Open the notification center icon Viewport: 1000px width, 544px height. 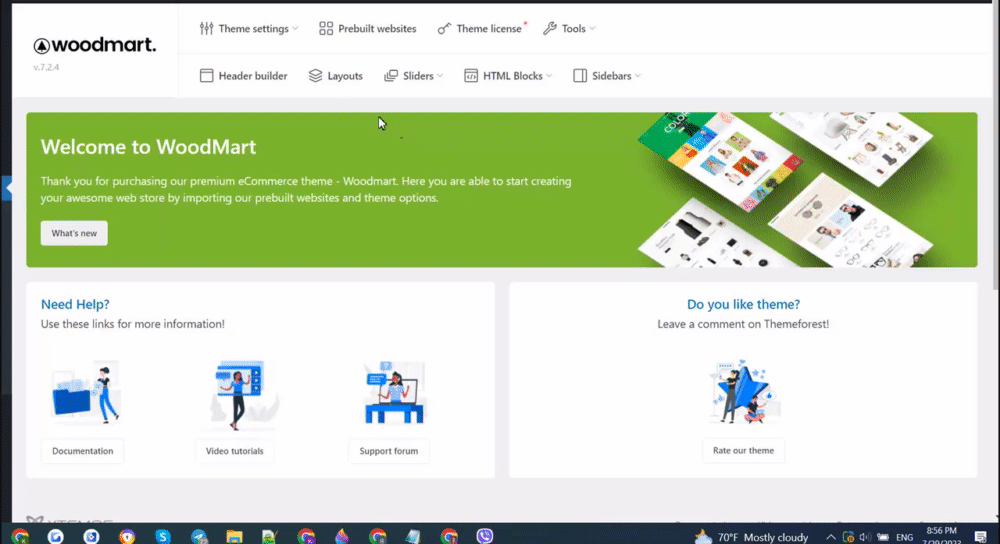point(981,536)
